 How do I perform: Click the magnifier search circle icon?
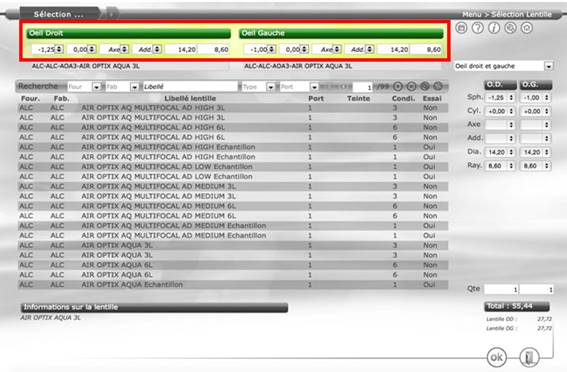click(x=510, y=28)
